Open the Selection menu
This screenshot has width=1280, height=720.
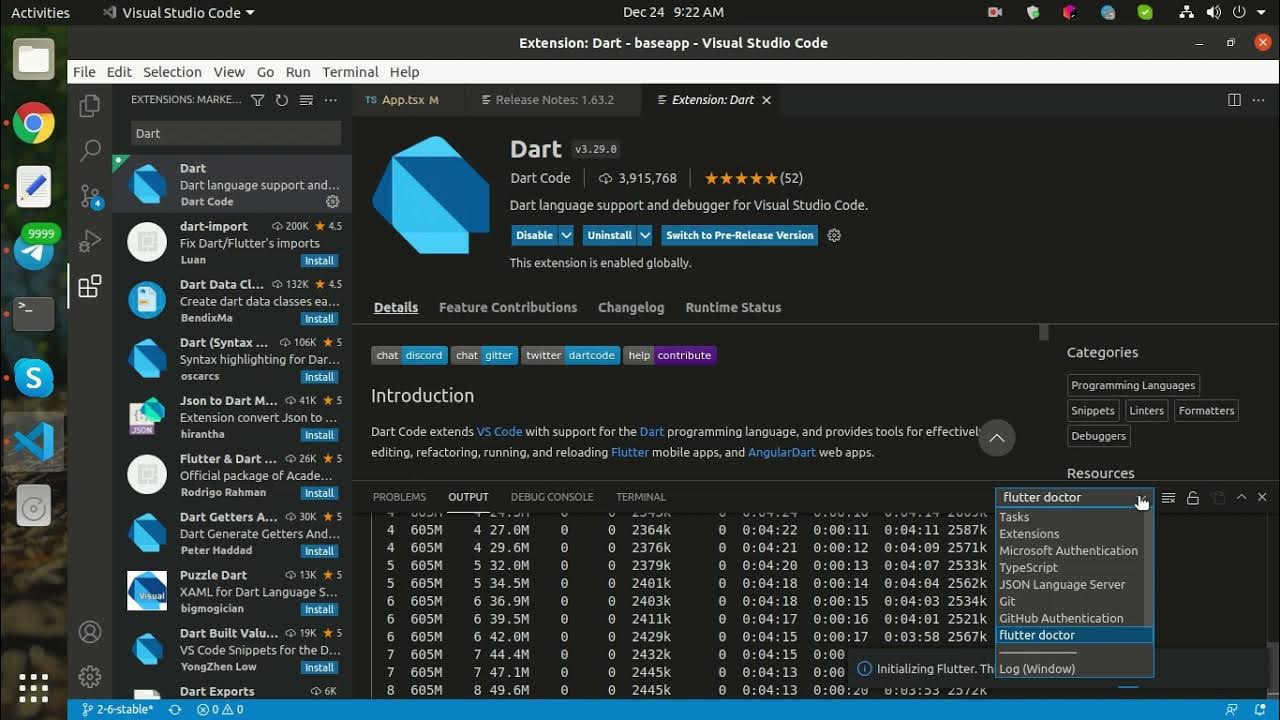172,72
